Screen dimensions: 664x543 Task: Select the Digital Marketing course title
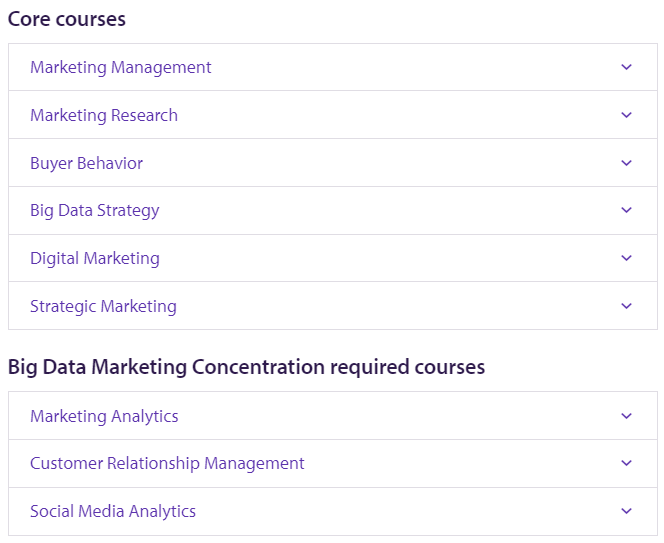pyautogui.click(x=95, y=258)
